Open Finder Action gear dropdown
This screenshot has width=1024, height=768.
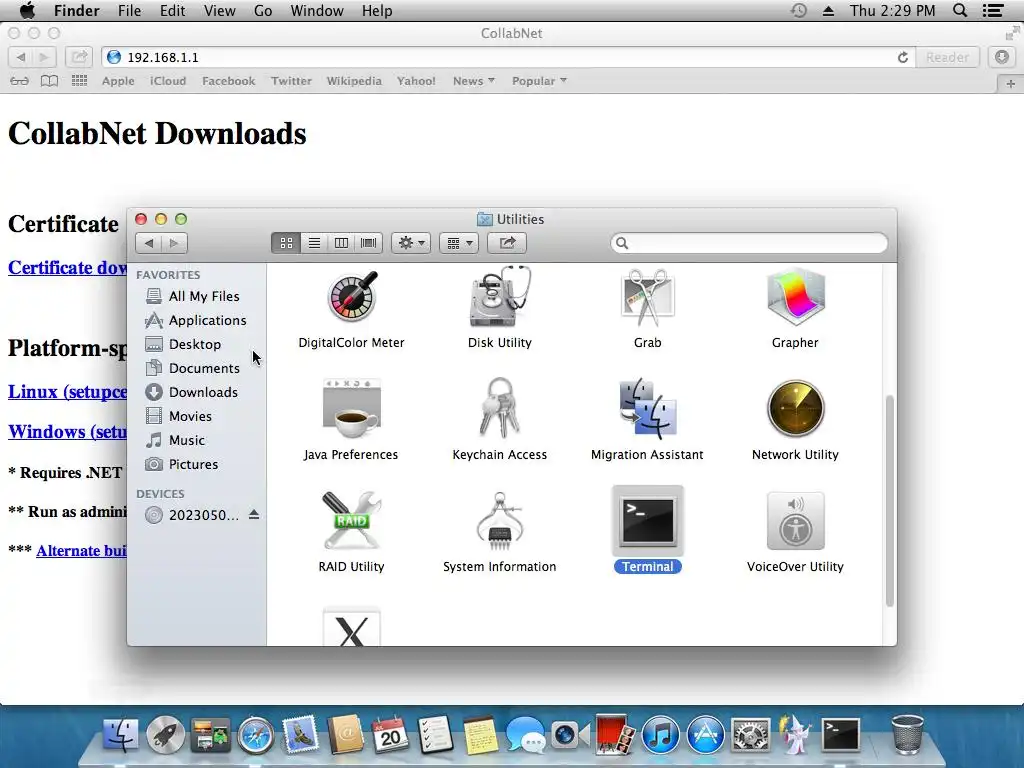pyautogui.click(x=411, y=243)
